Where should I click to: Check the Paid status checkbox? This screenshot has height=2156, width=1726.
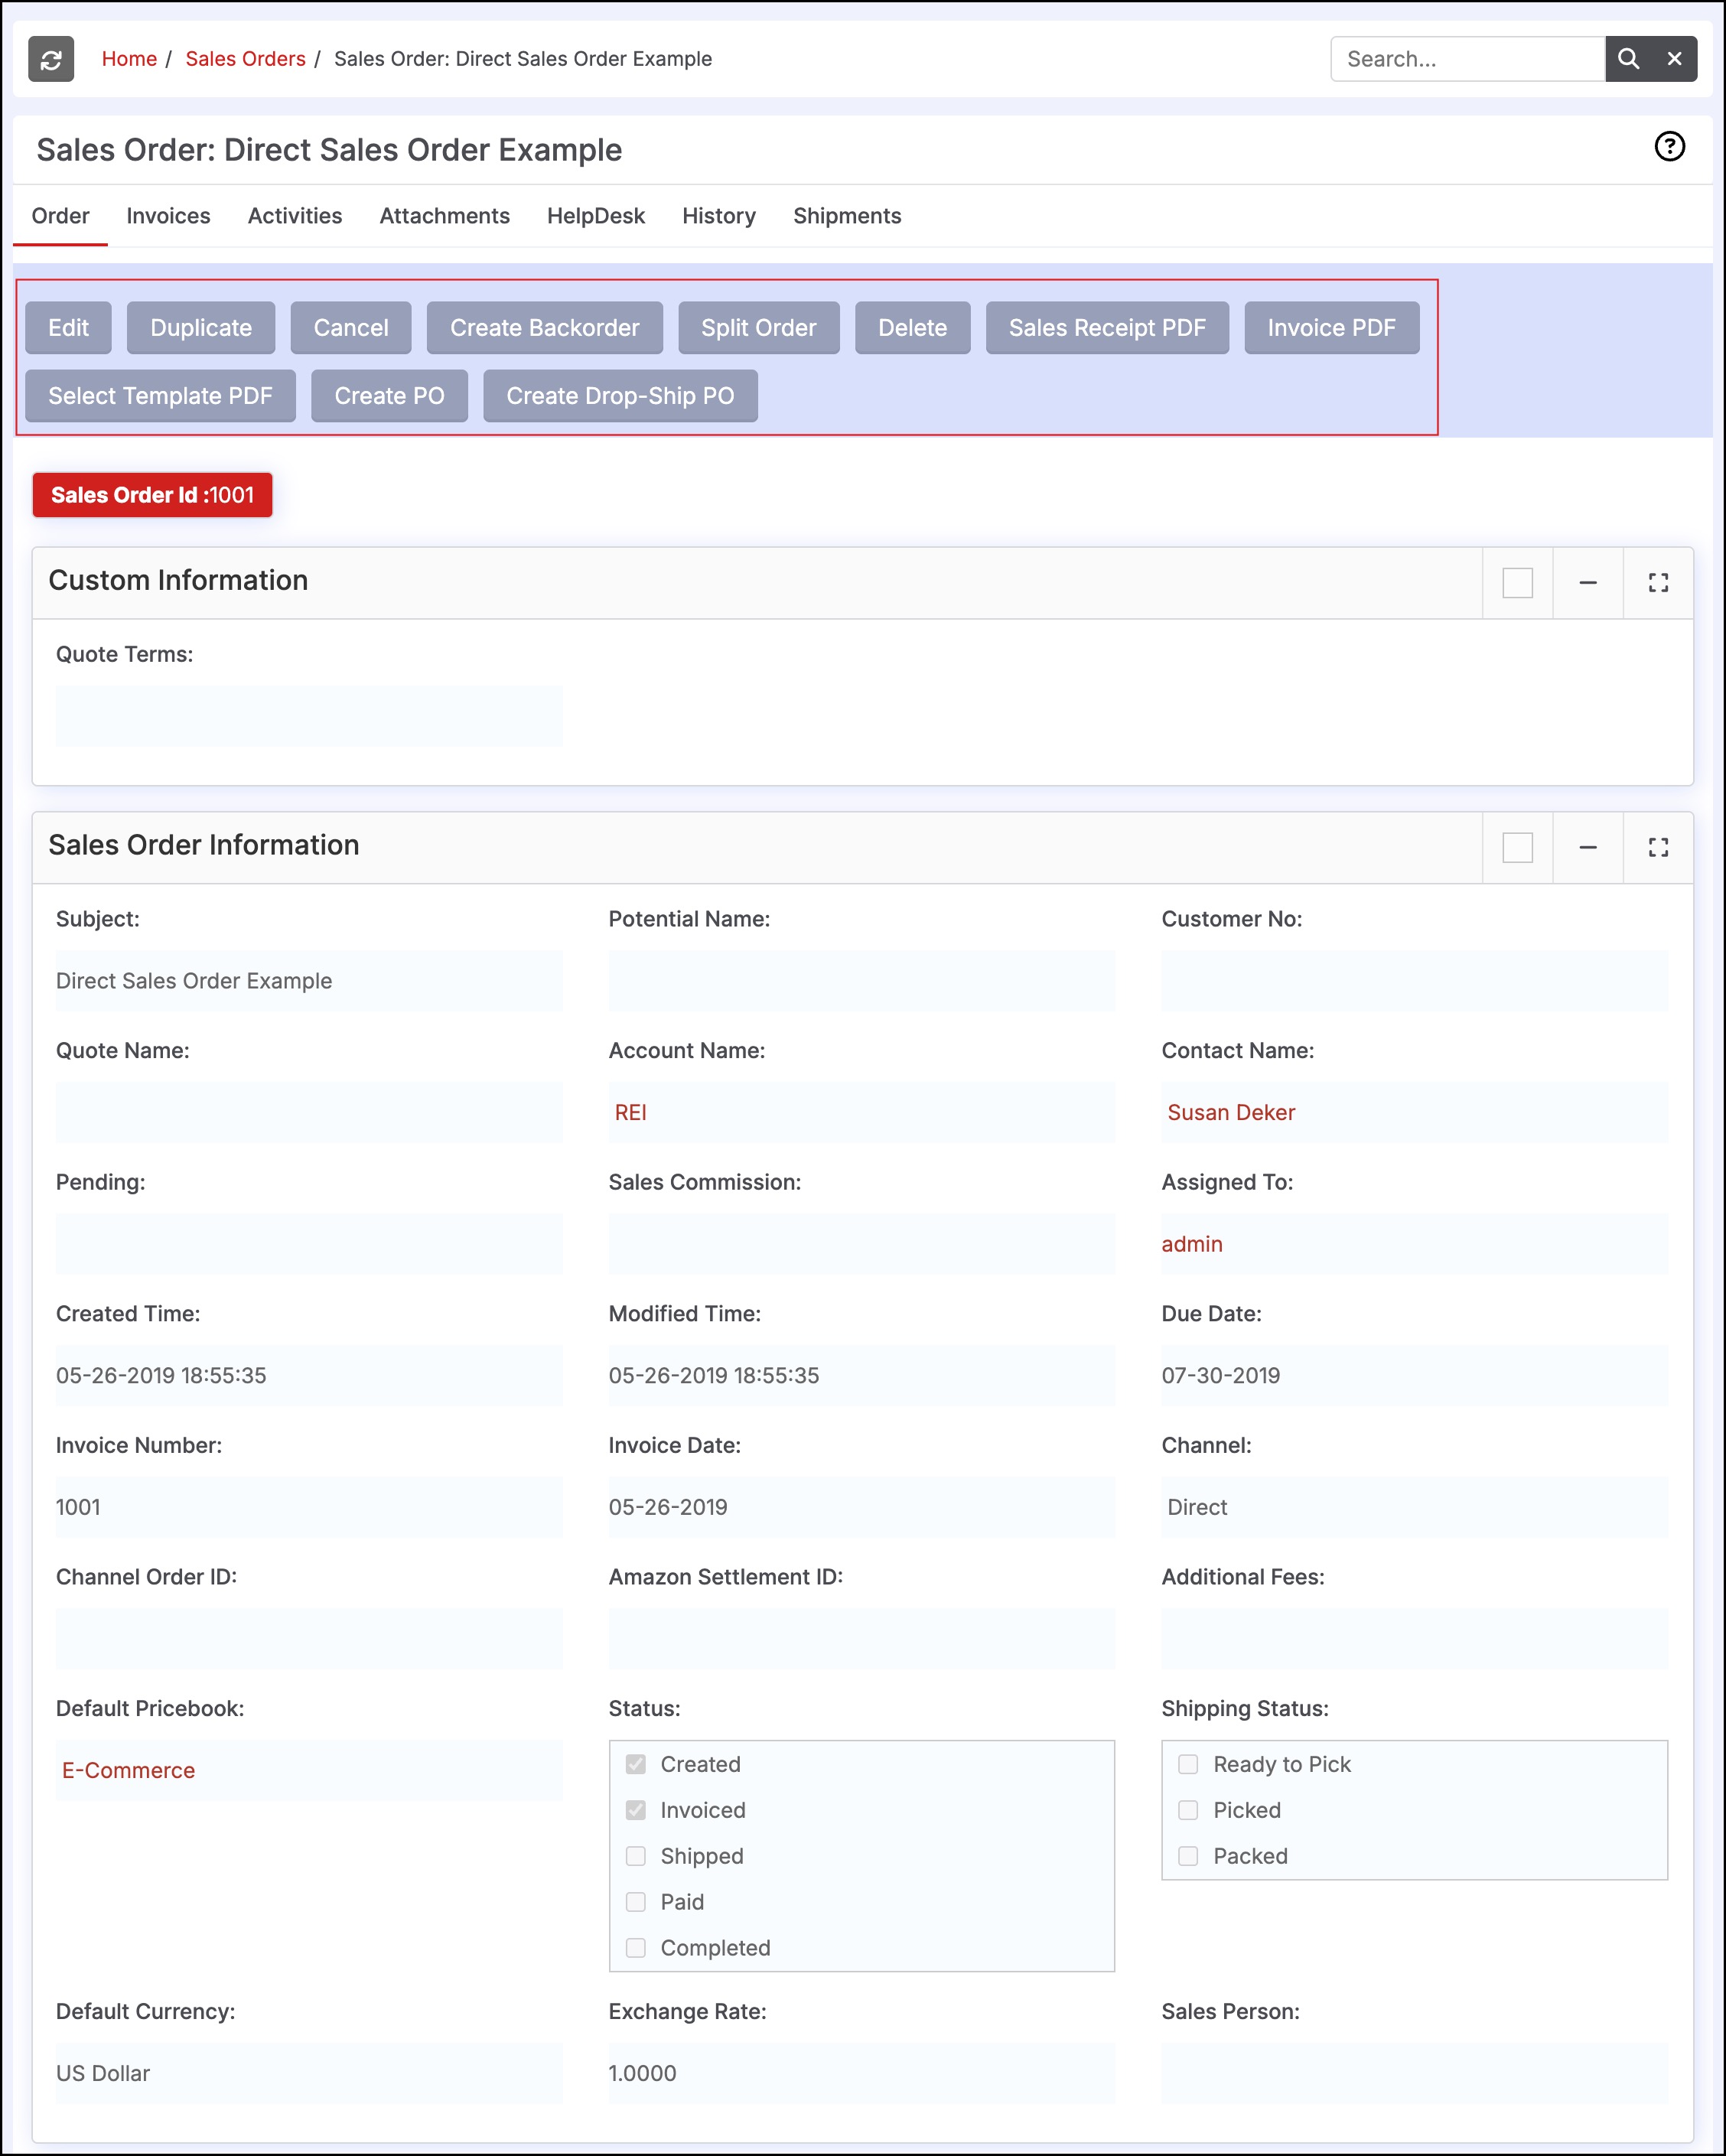(x=636, y=1902)
